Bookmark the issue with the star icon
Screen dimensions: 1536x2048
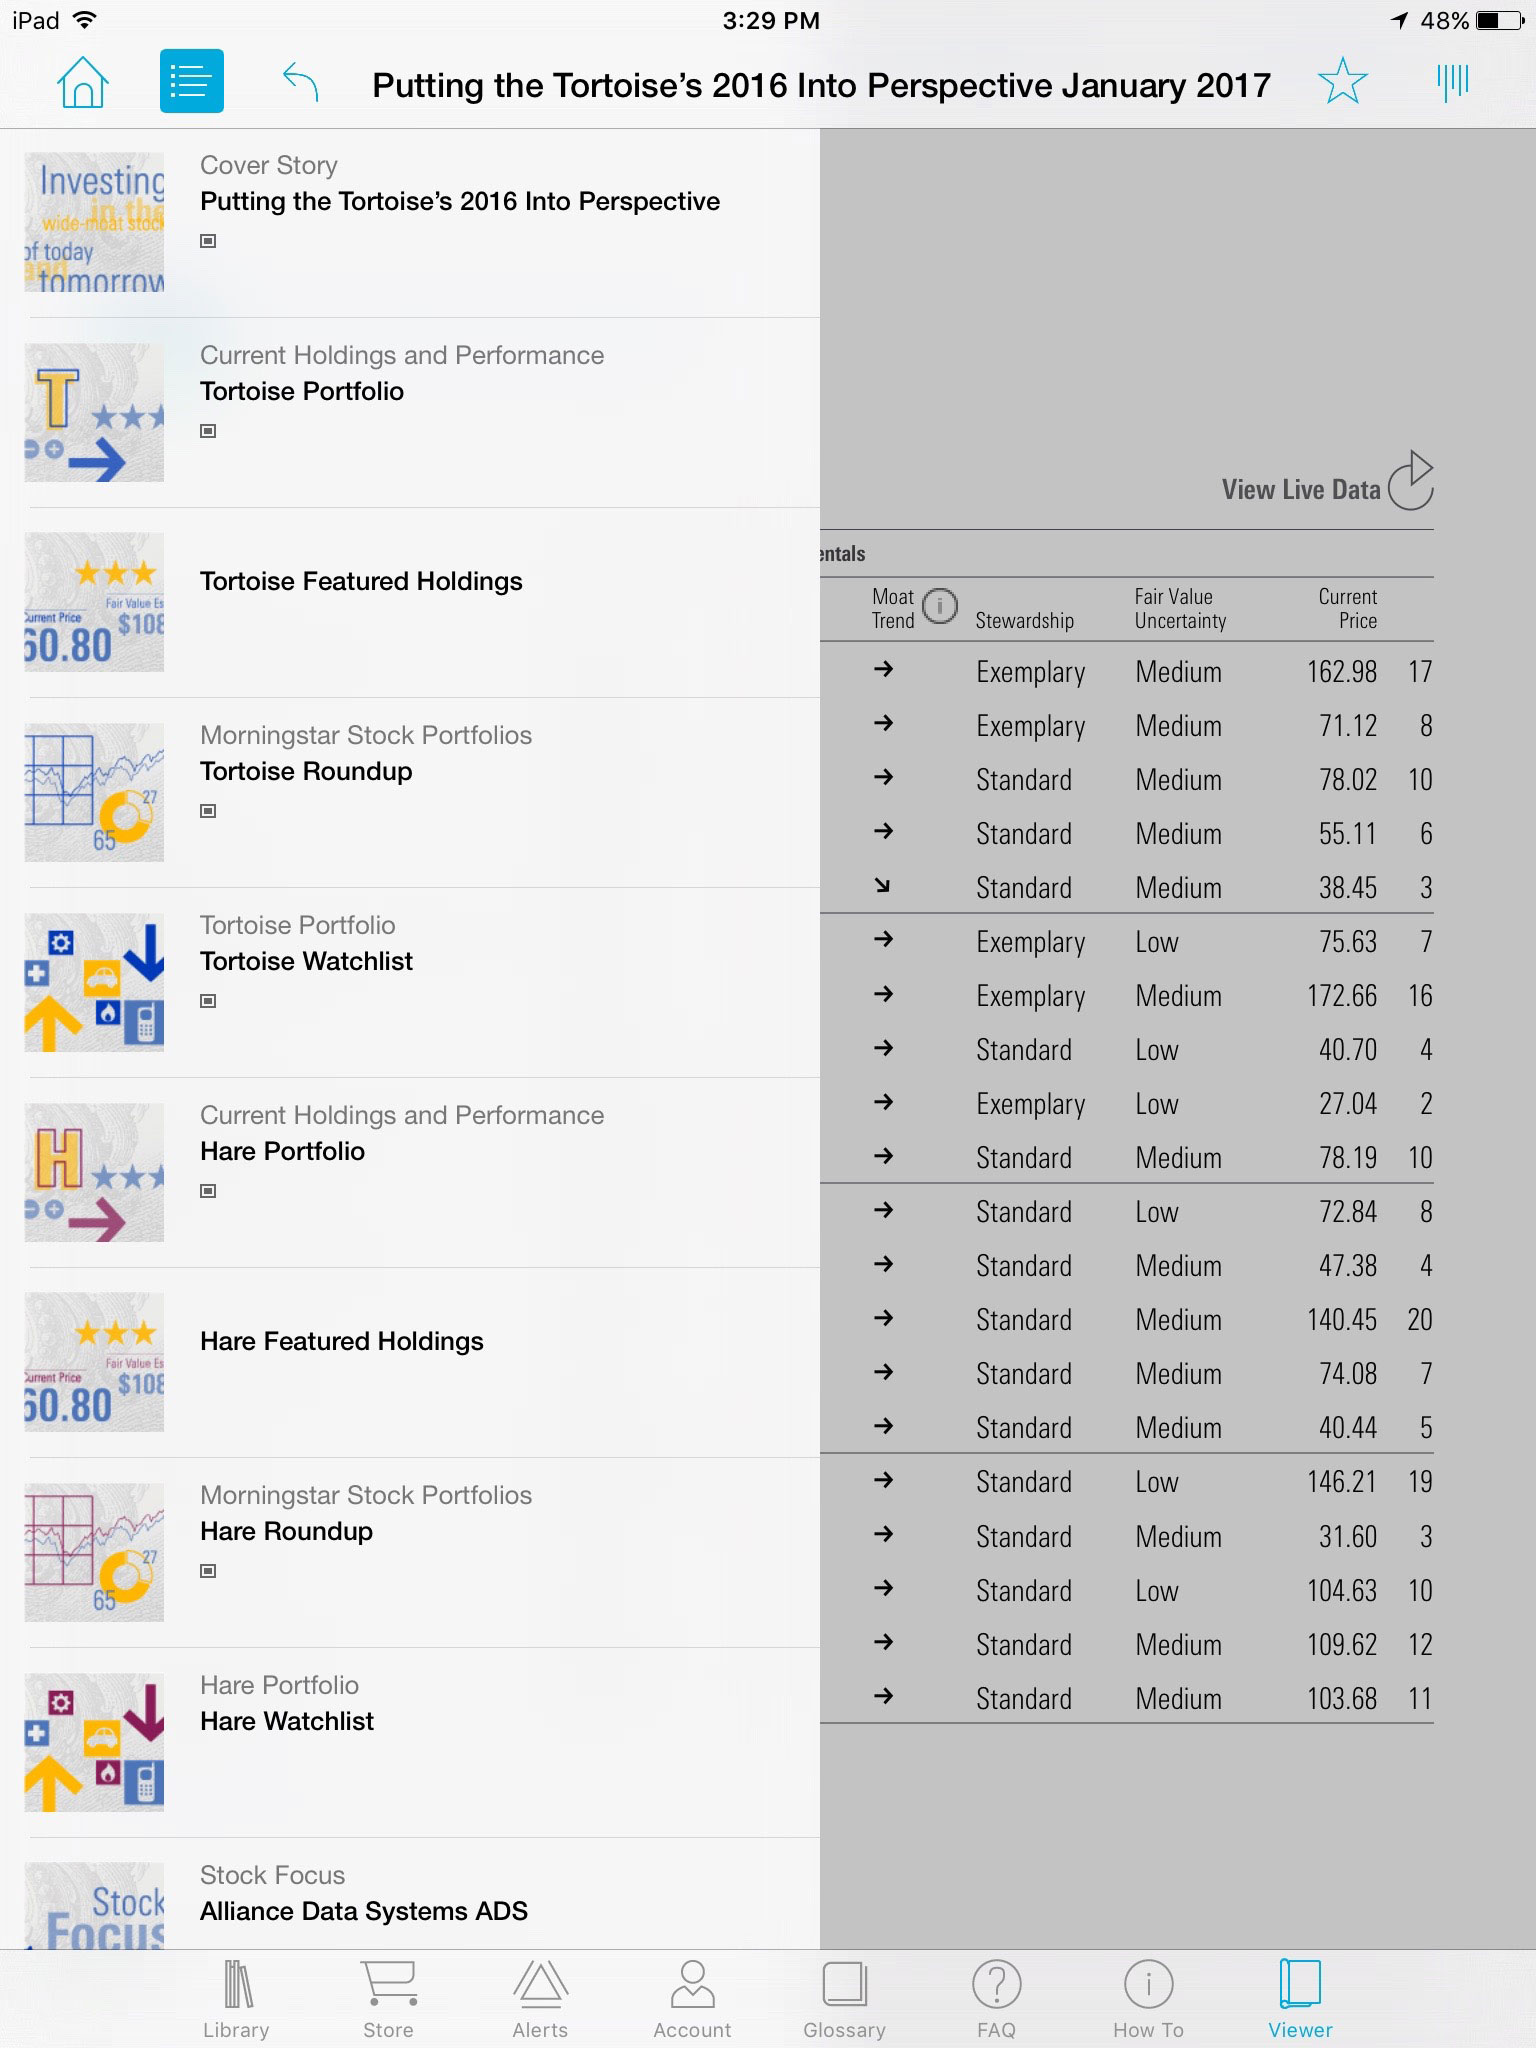click(x=1342, y=81)
